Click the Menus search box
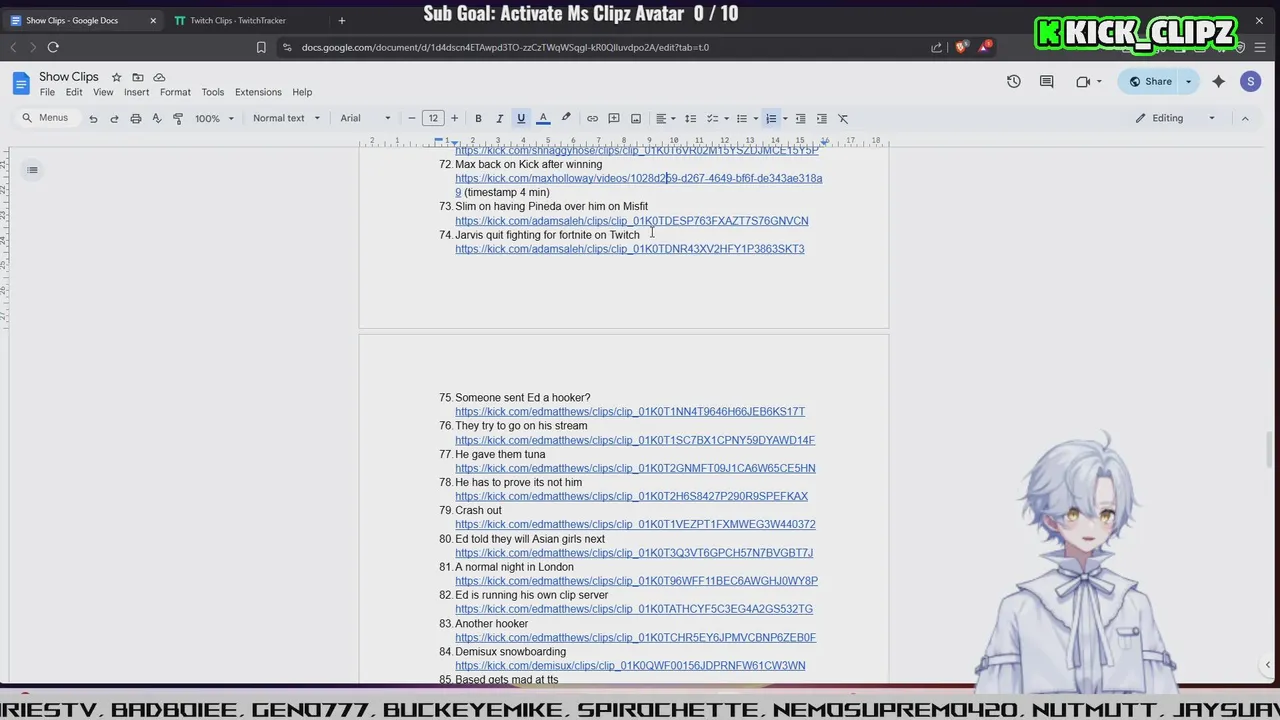Image resolution: width=1280 pixels, height=720 pixels. click(x=46, y=118)
